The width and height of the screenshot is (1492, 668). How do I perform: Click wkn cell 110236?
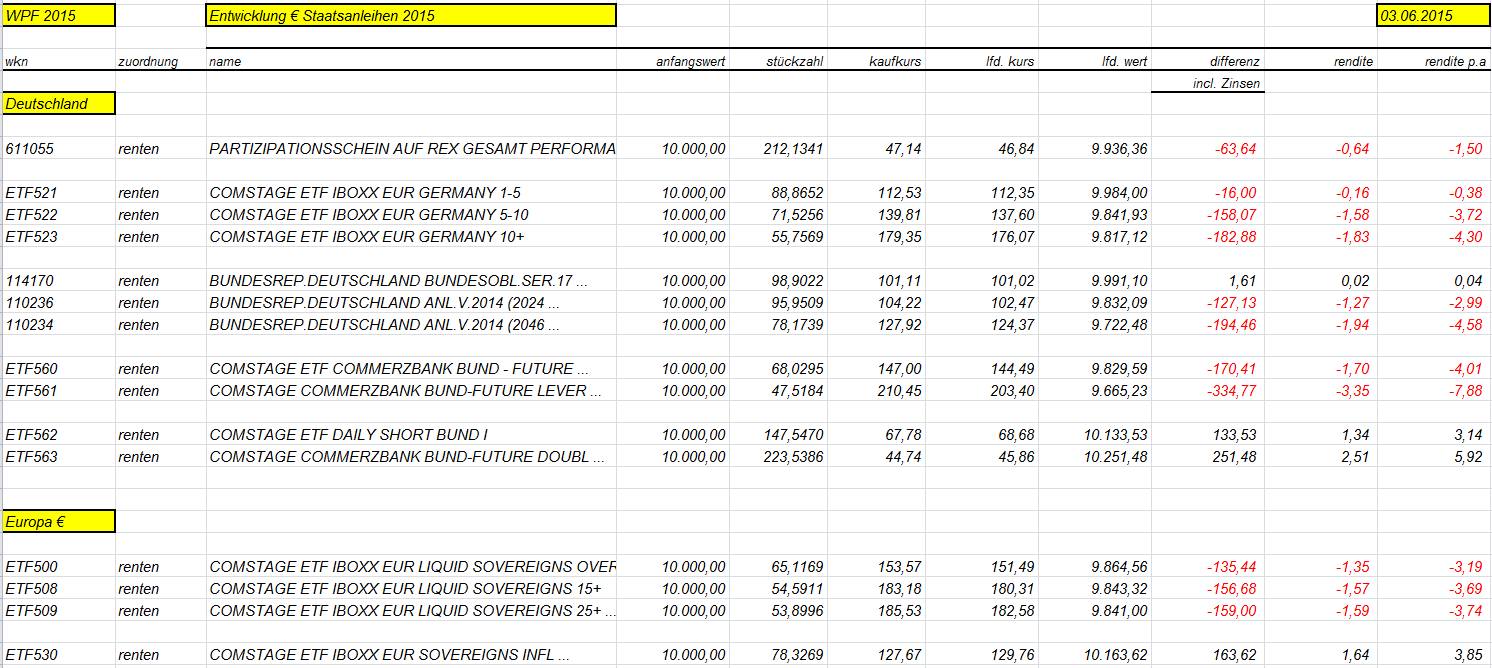coord(58,303)
